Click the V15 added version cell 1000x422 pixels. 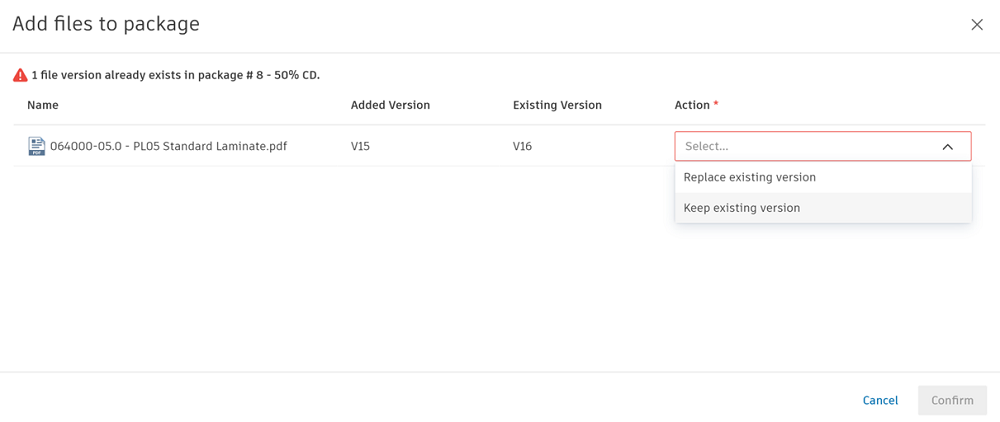point(360,146)
